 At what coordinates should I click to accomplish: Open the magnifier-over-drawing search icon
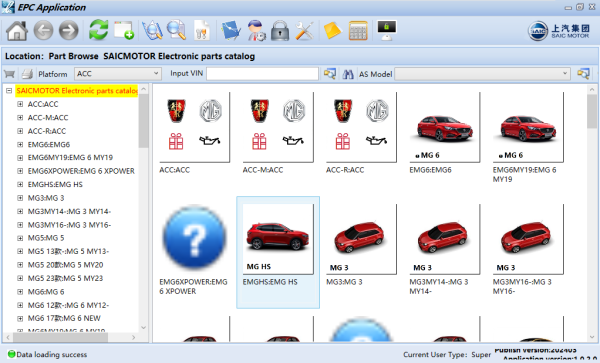[152, 30]
